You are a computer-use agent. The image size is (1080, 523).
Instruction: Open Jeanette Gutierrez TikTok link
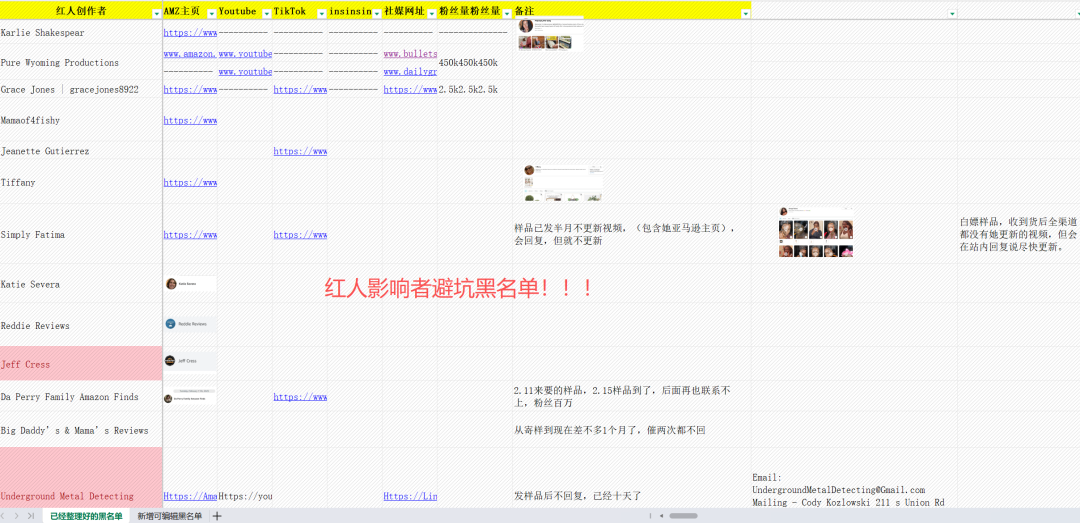[x=300, y=151]
